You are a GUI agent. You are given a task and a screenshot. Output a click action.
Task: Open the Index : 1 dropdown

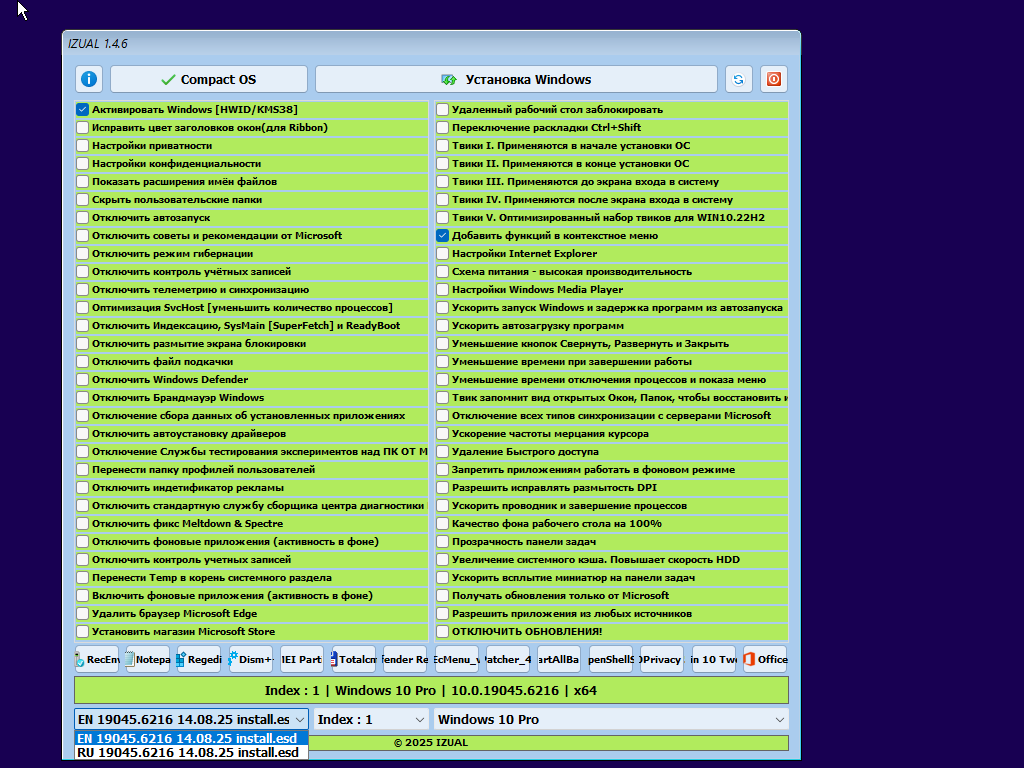[372, 720]
